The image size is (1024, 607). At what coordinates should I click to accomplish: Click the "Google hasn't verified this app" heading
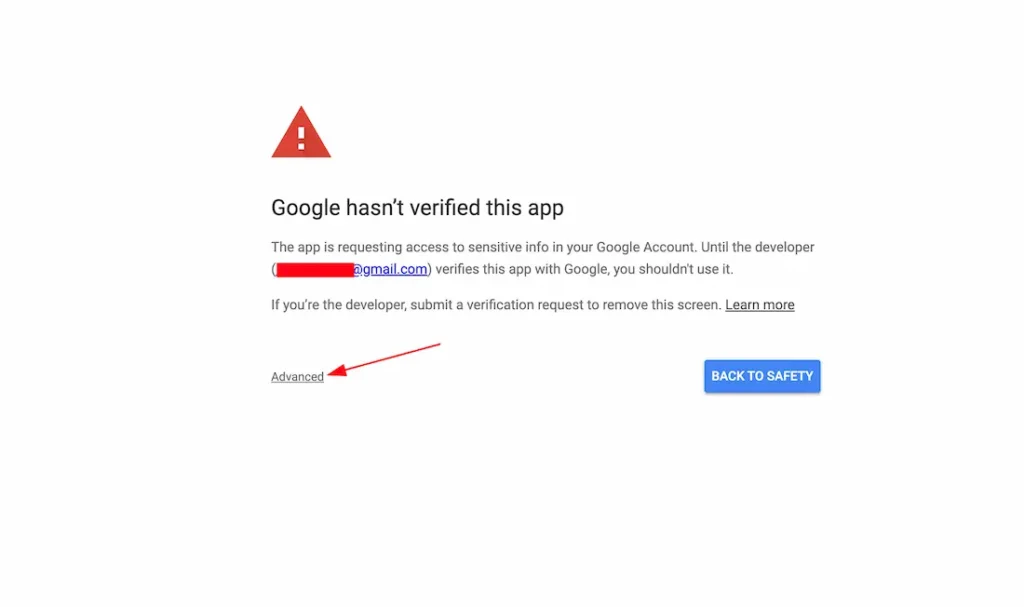pyautogui.click(x=417, y=208)
